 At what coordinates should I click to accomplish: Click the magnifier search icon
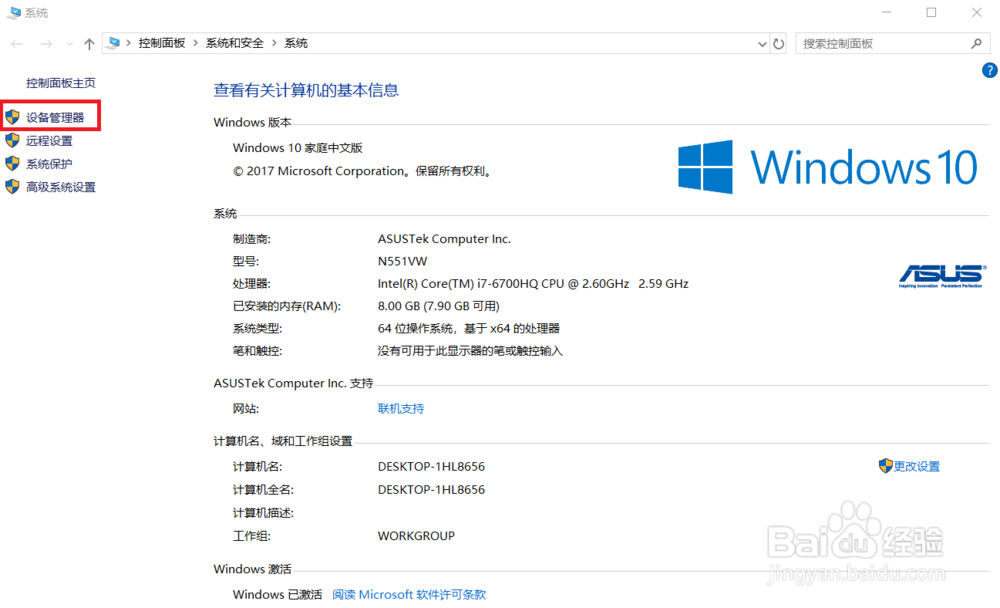click(x=976, y=43)
